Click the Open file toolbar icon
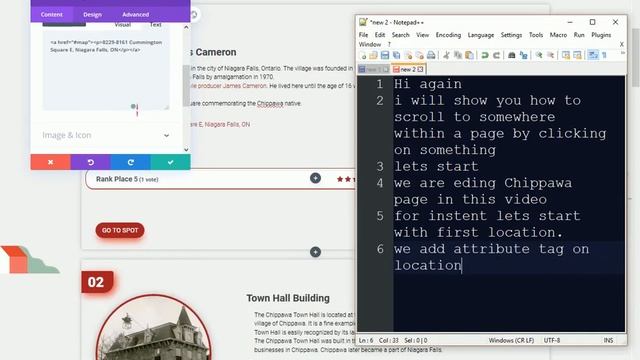This screenshot has width=640, height=360. pos(373,55)
